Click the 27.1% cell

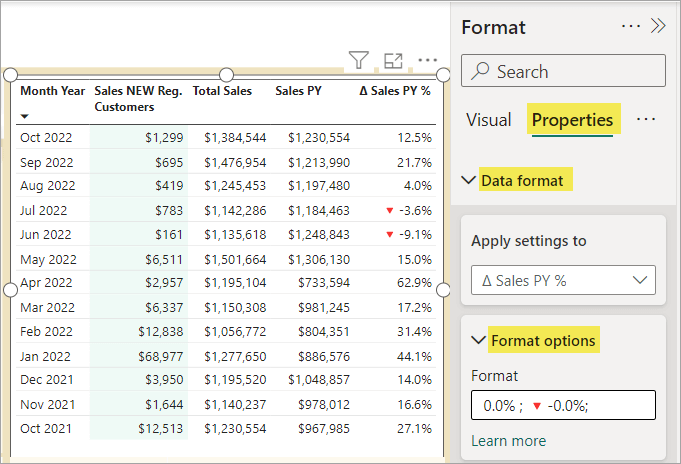pos(414,429)
